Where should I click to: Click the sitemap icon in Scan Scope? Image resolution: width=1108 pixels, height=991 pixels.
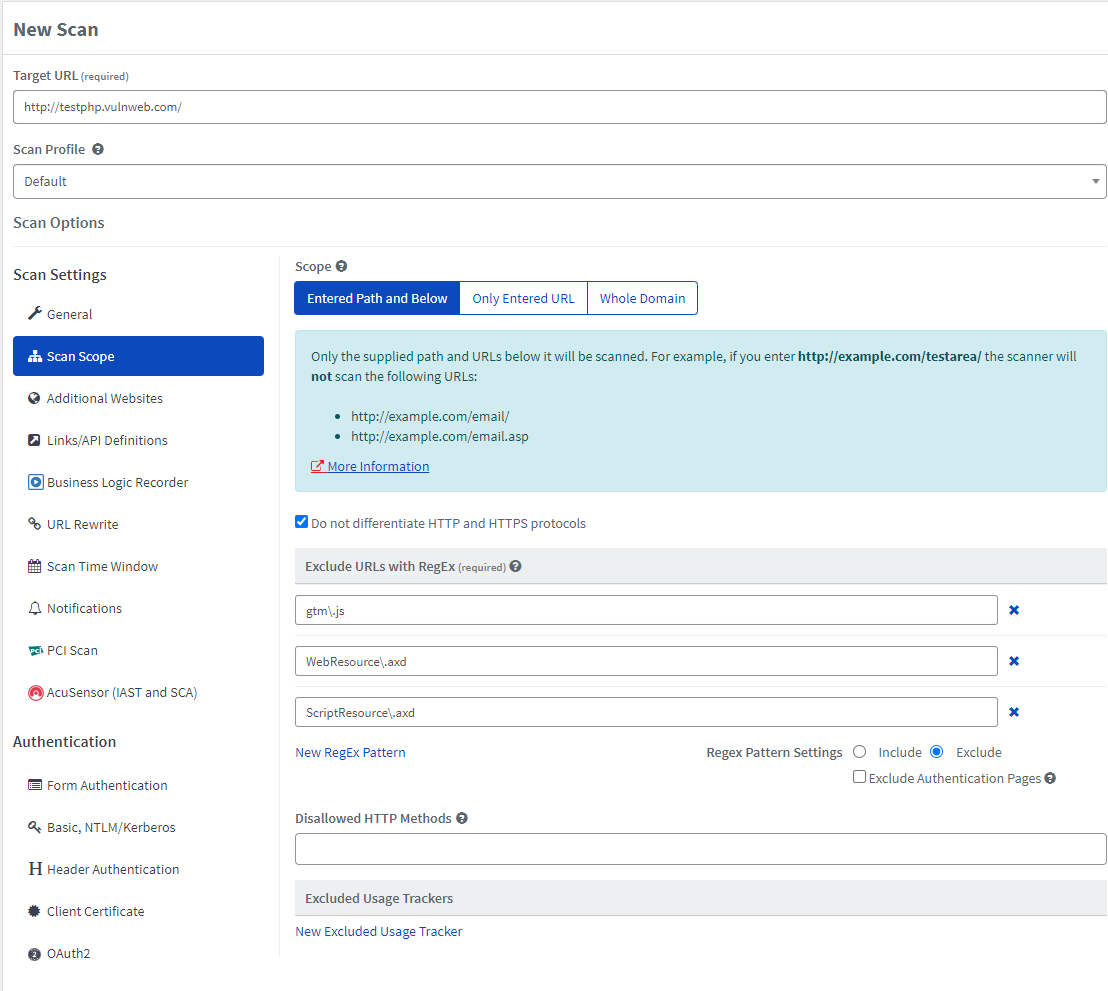pyautogui.click(x=35, y=356)
